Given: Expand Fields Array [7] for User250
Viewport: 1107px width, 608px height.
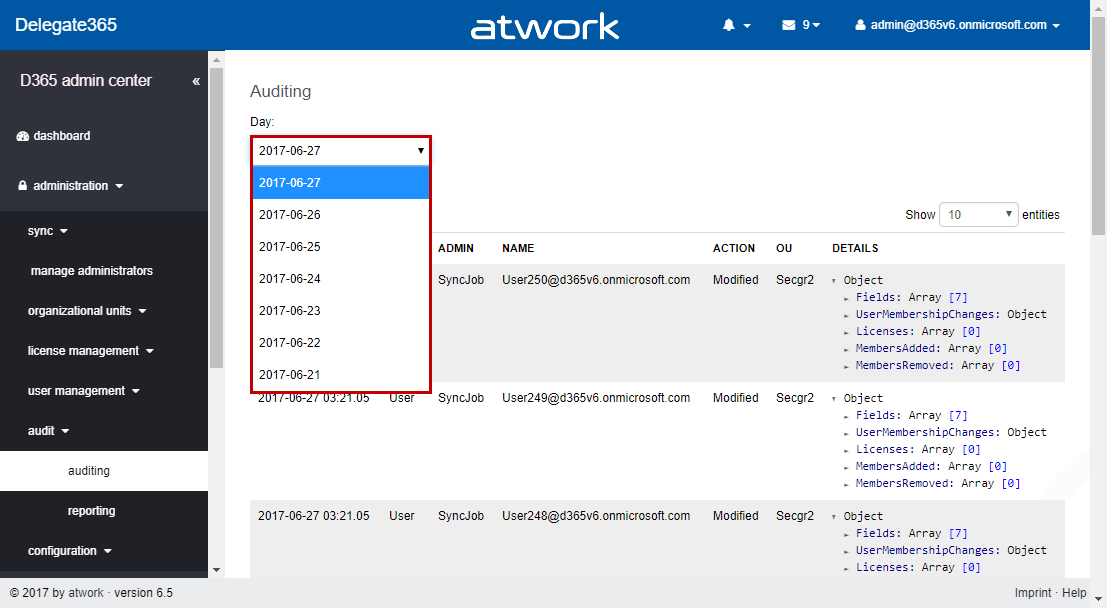Looking at the screenshot, I should (x=847, y=297).
